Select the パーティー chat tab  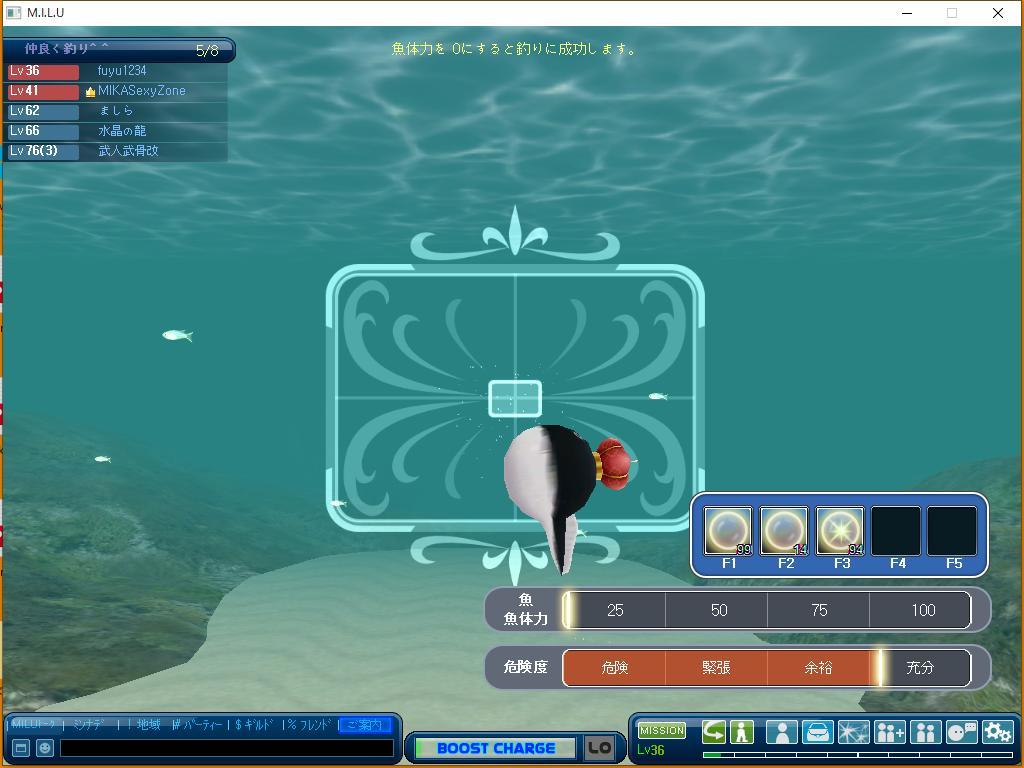coord(198,725)
